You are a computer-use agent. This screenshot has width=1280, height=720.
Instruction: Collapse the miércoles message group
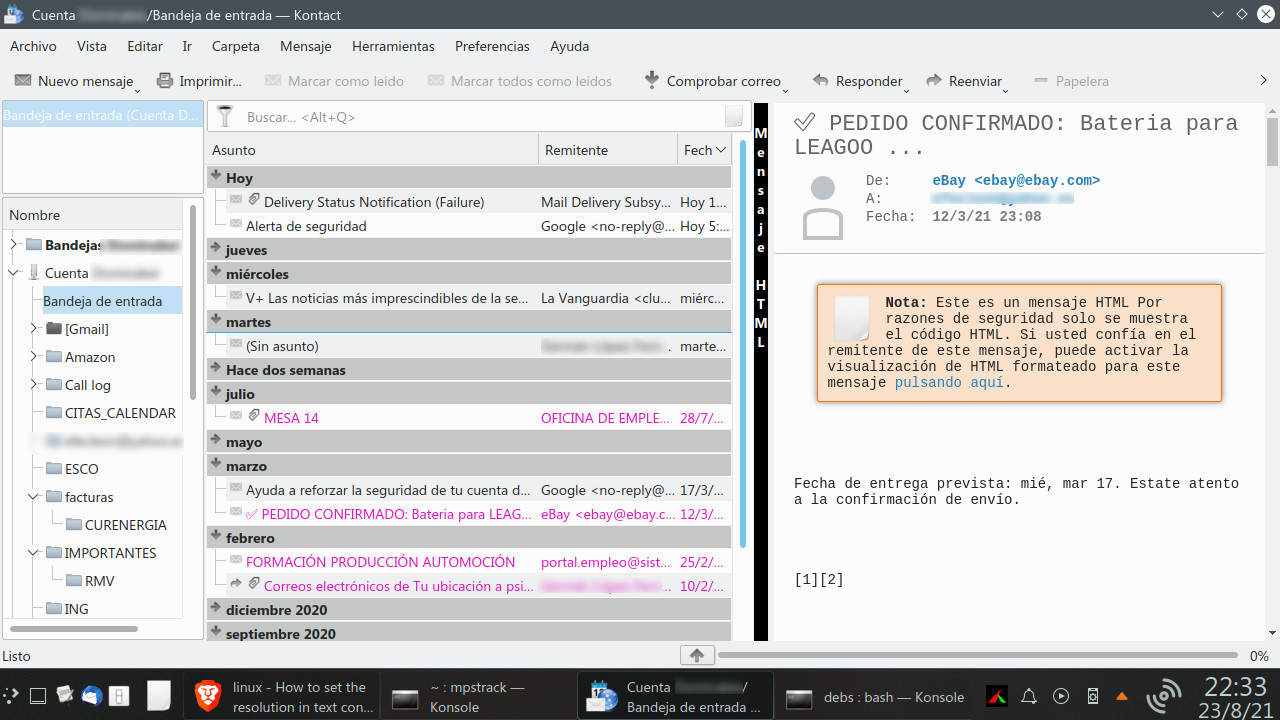(215, 273)
